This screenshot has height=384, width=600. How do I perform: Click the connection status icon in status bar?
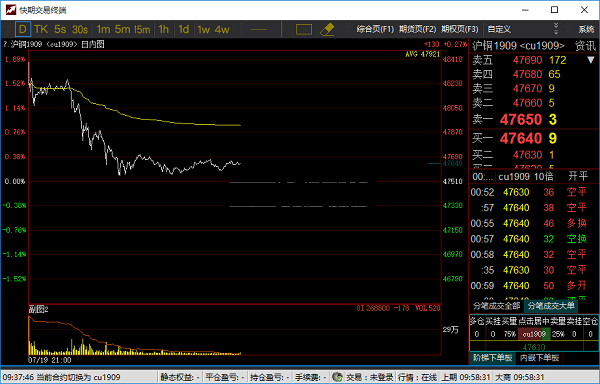(338, 377)
